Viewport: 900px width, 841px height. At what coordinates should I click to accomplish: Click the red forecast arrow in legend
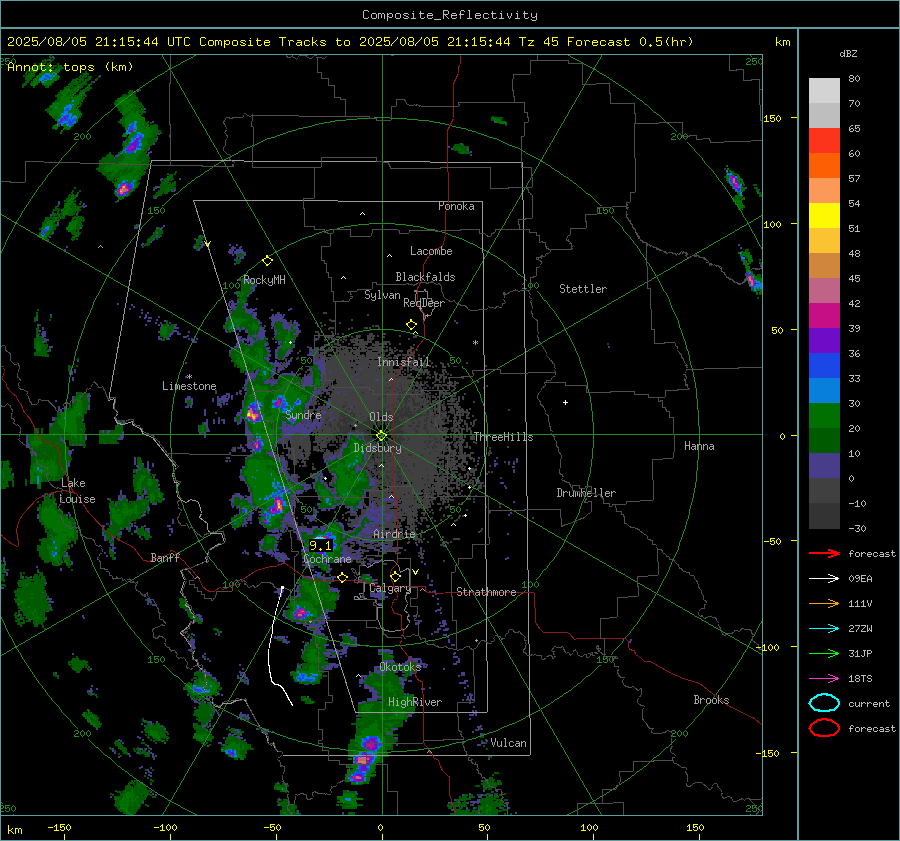[x=824, y=553]
